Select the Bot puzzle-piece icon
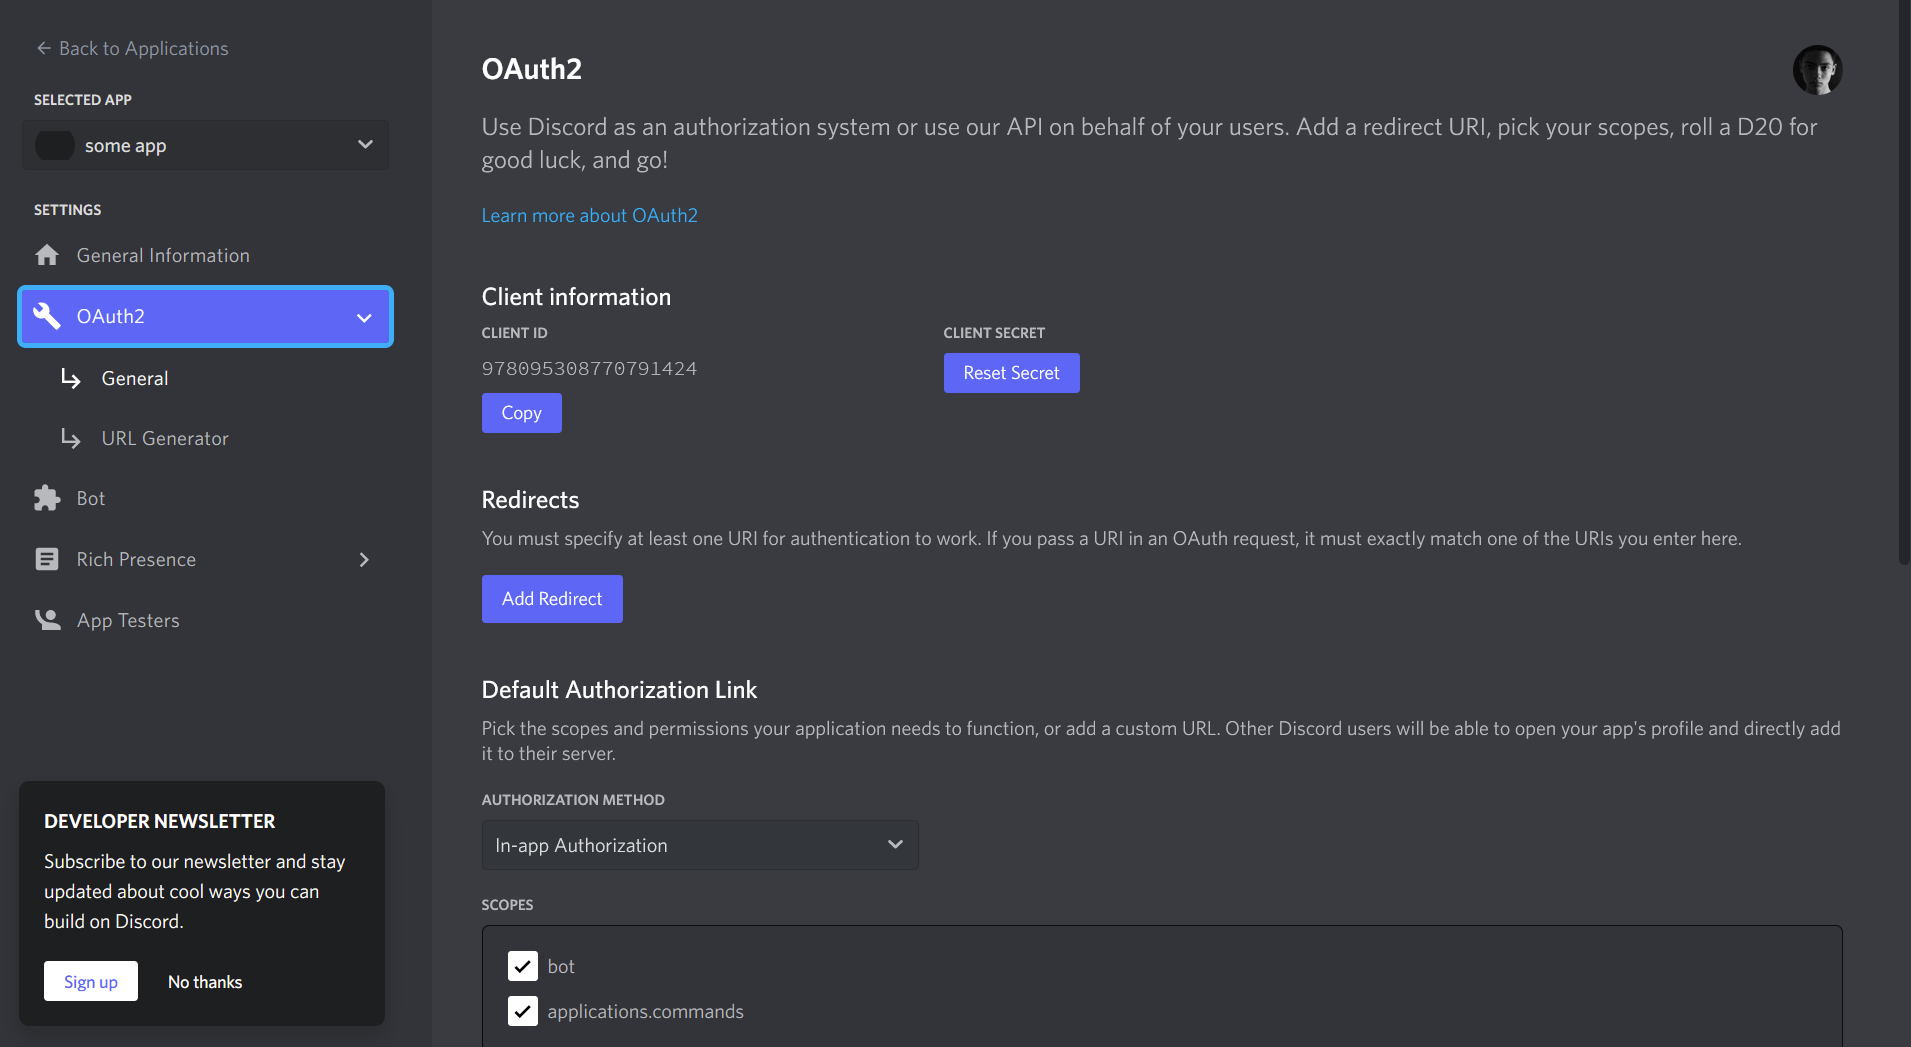This screenshot has height=1047, width=1911. (x=46, y=497)
